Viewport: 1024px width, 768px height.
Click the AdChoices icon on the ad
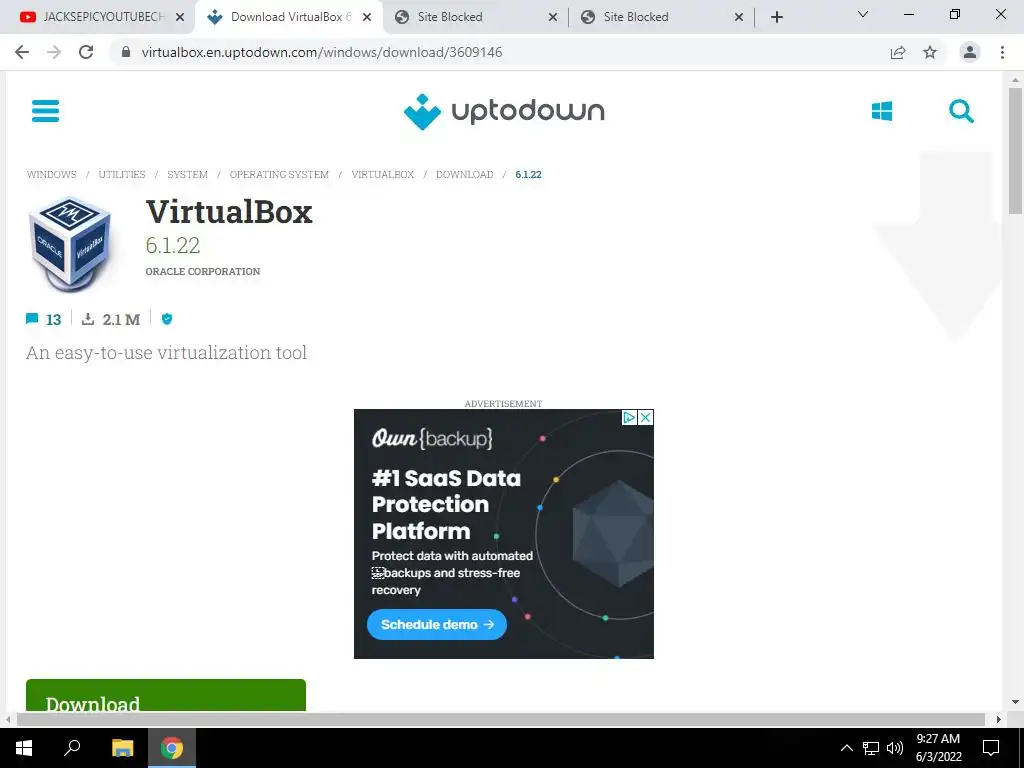coord(630,417)
